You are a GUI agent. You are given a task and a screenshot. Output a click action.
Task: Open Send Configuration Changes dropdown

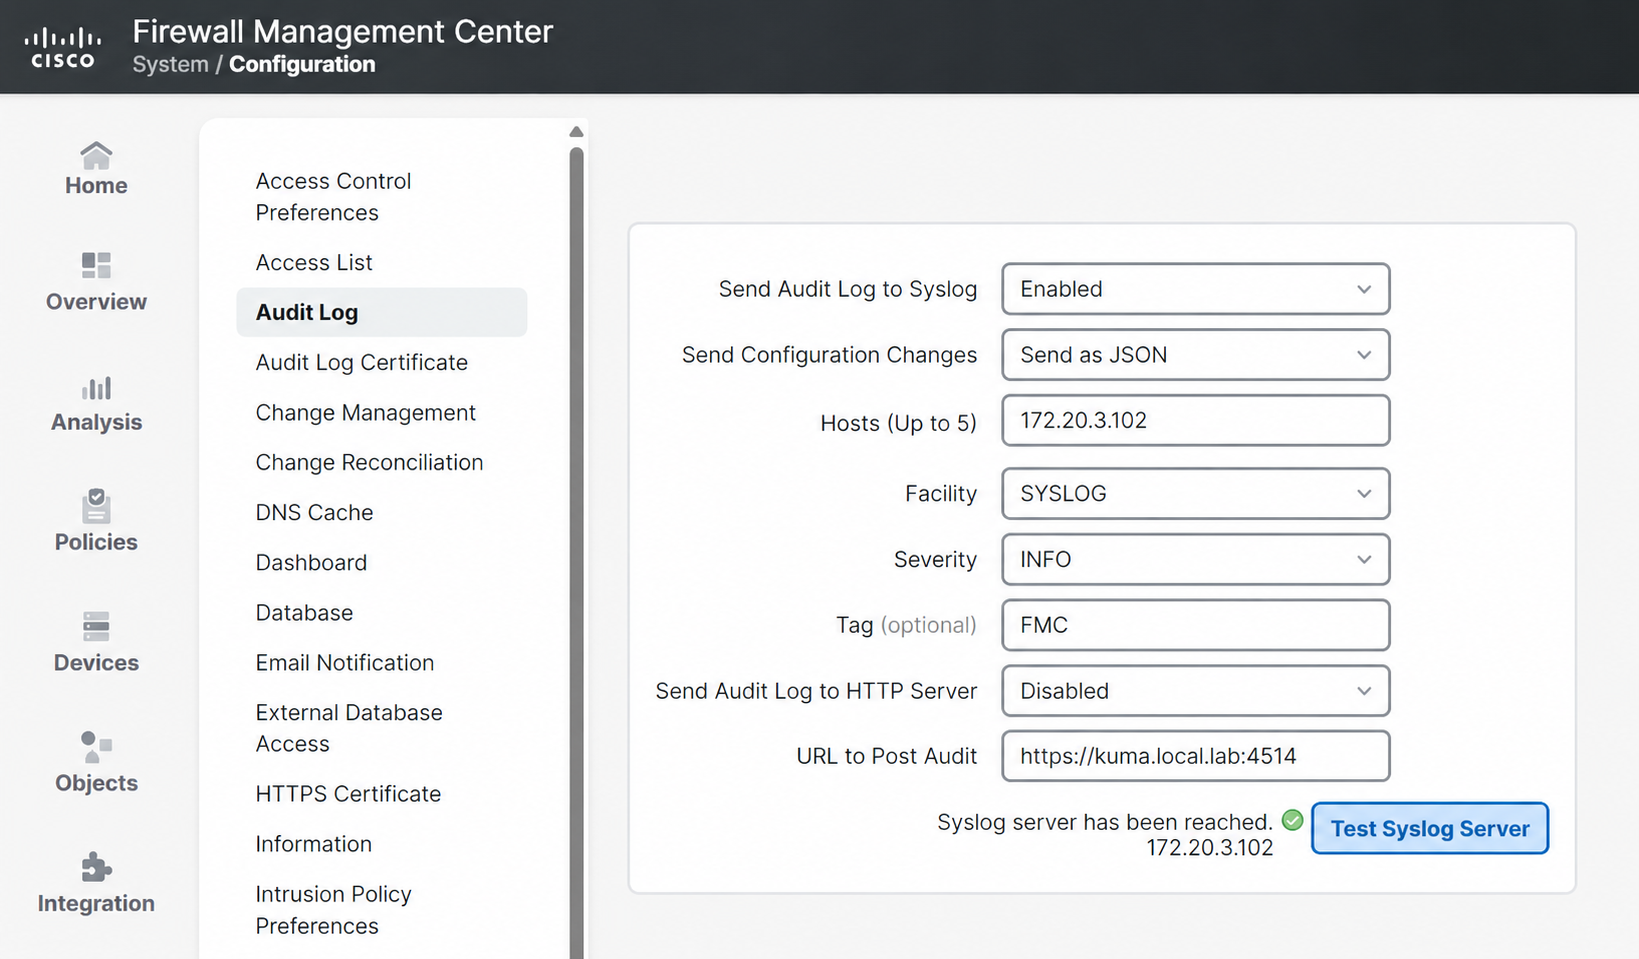click(x=1195, y=355)
